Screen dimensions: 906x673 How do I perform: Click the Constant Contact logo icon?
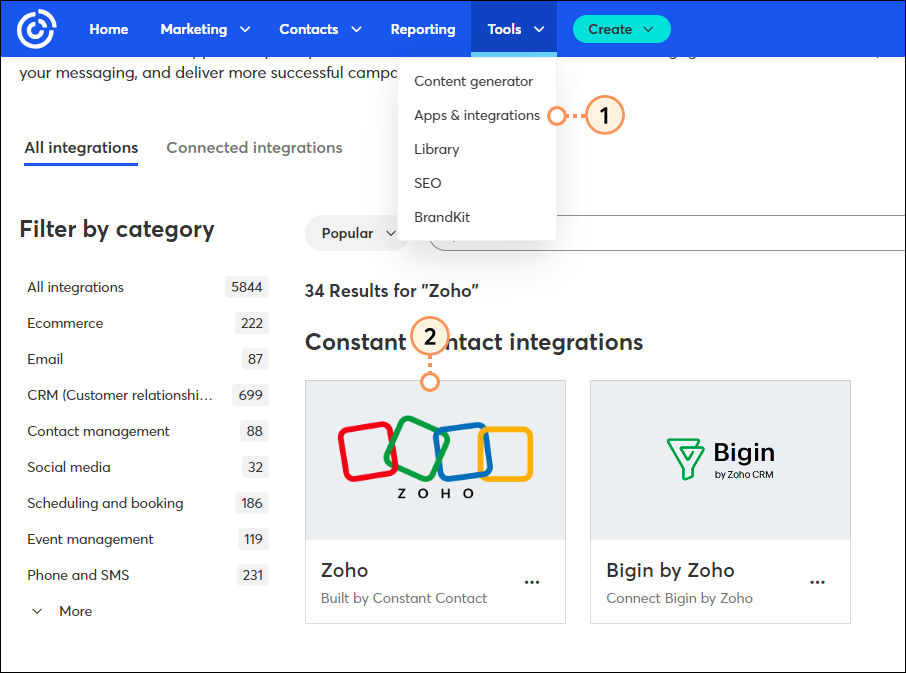[x=35, y=28]
